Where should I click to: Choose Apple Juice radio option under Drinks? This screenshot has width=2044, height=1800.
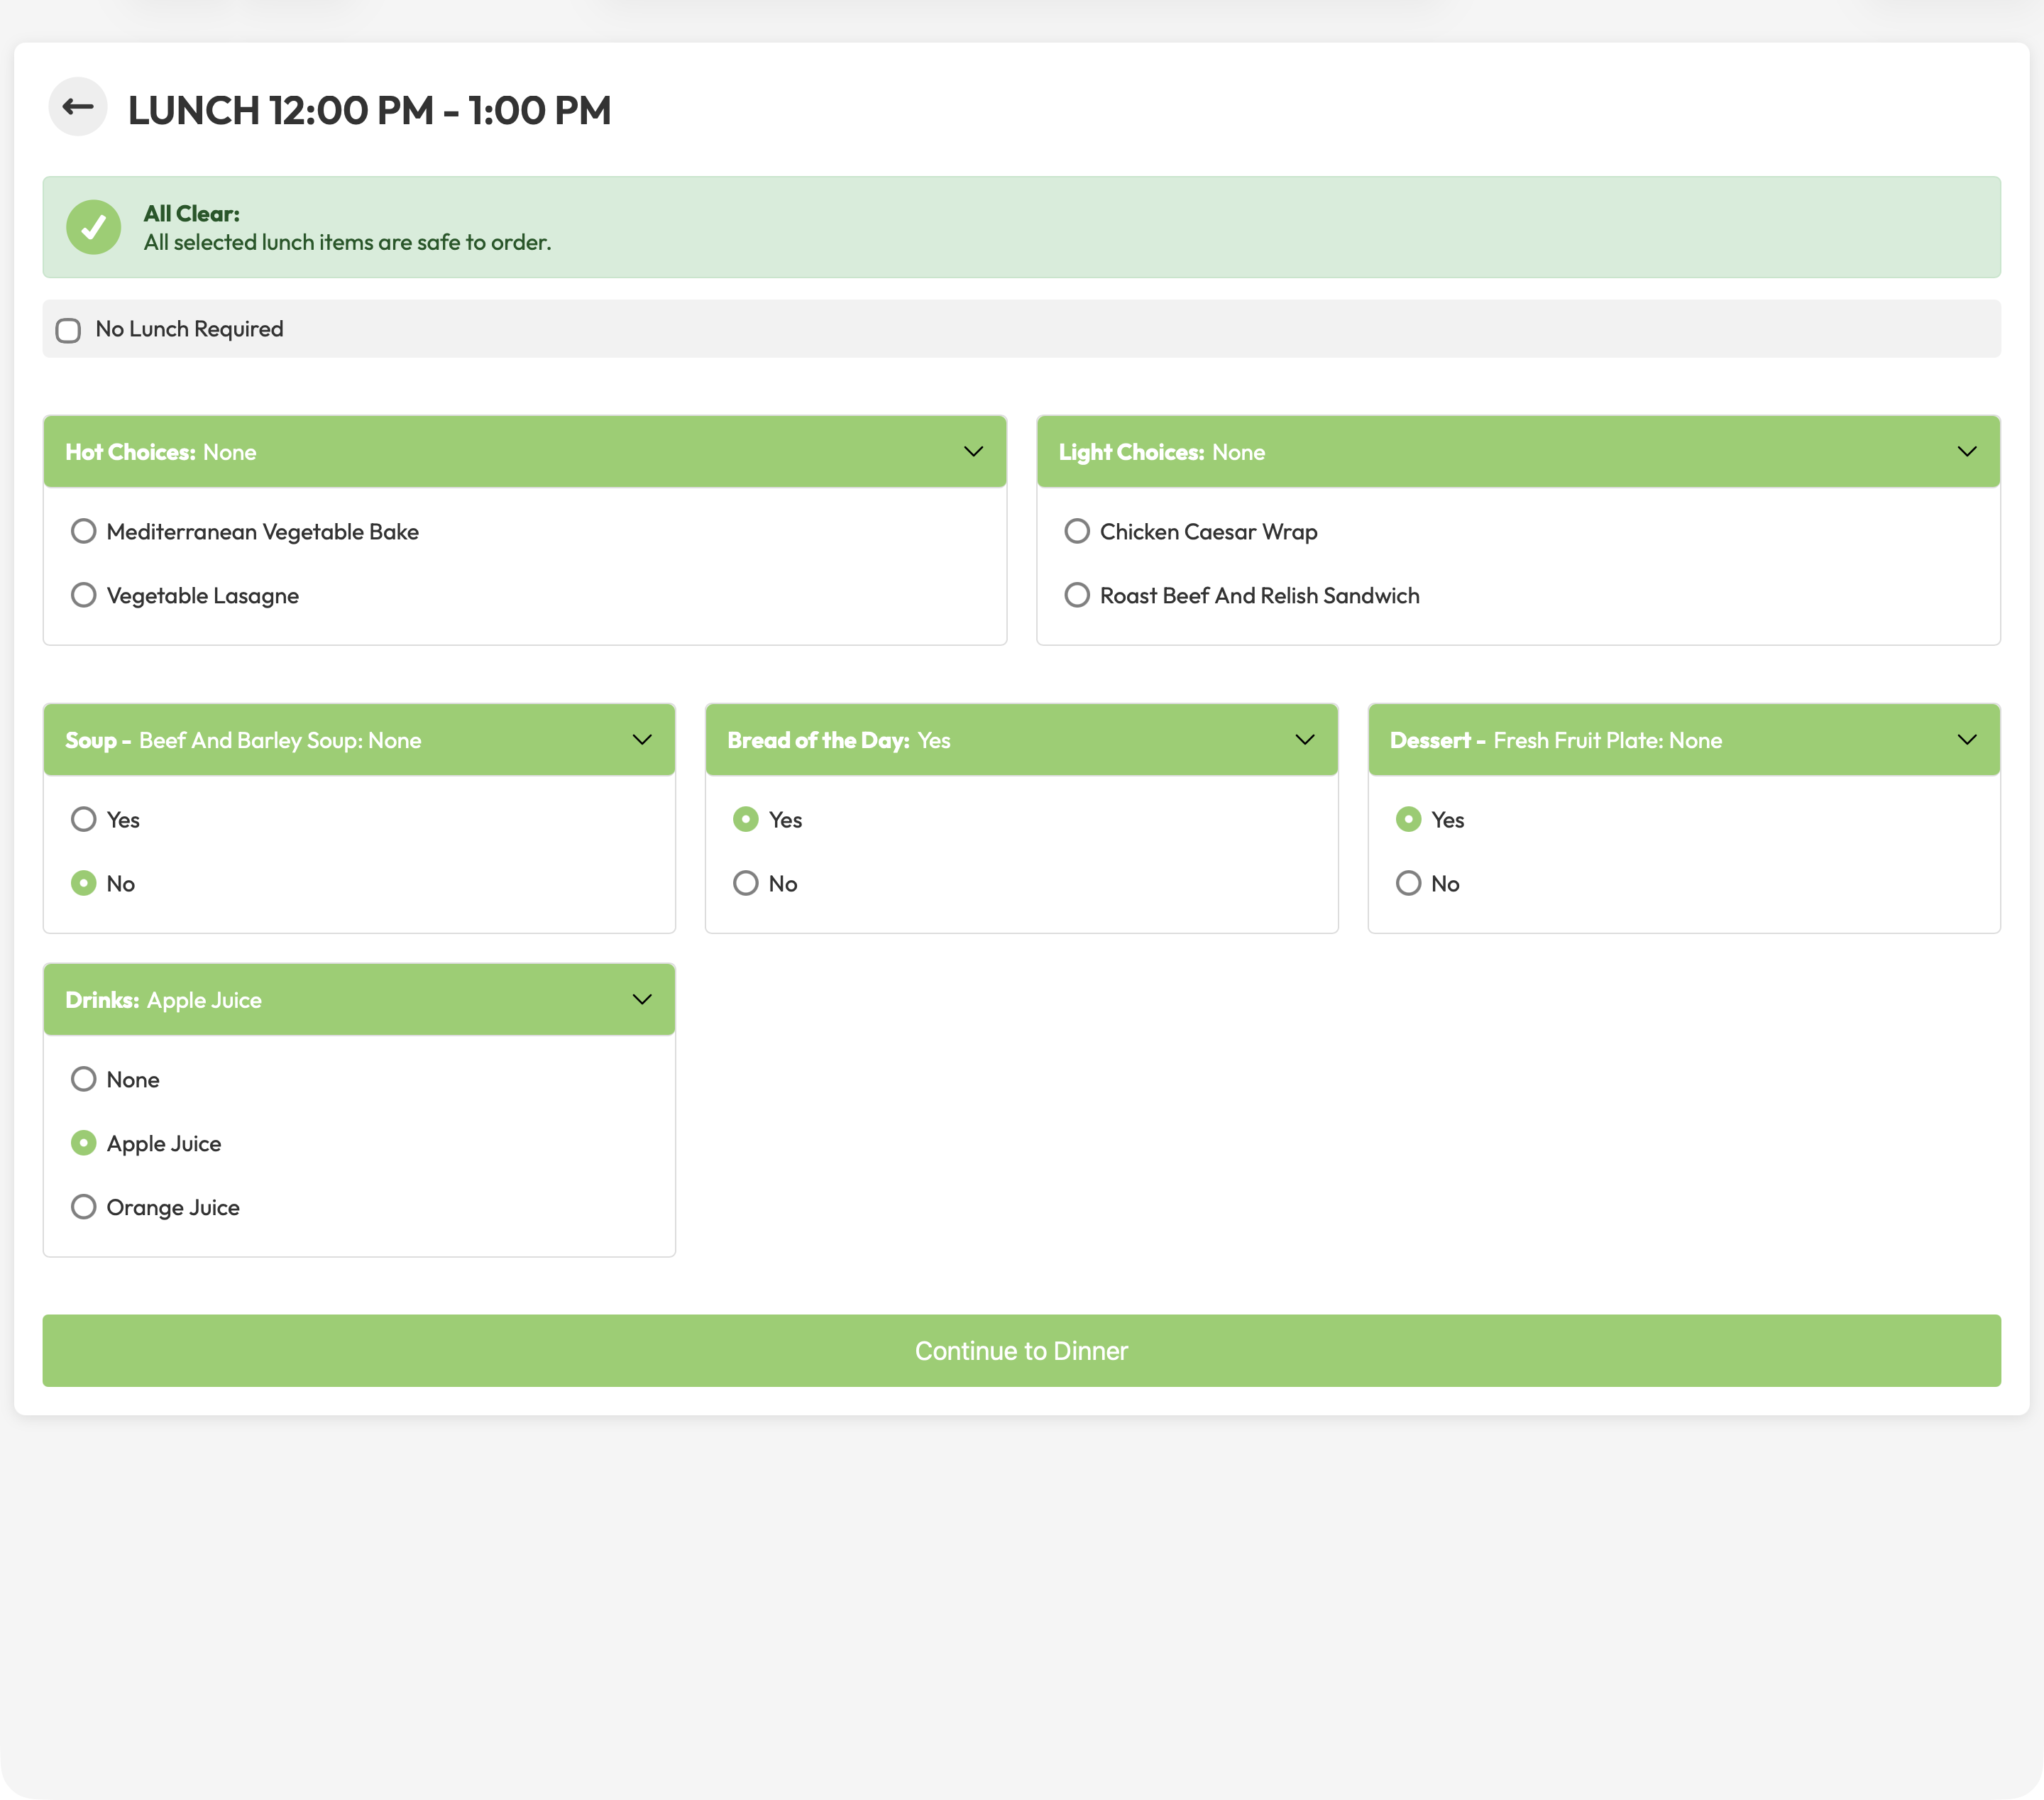[x=84, y=1143]
